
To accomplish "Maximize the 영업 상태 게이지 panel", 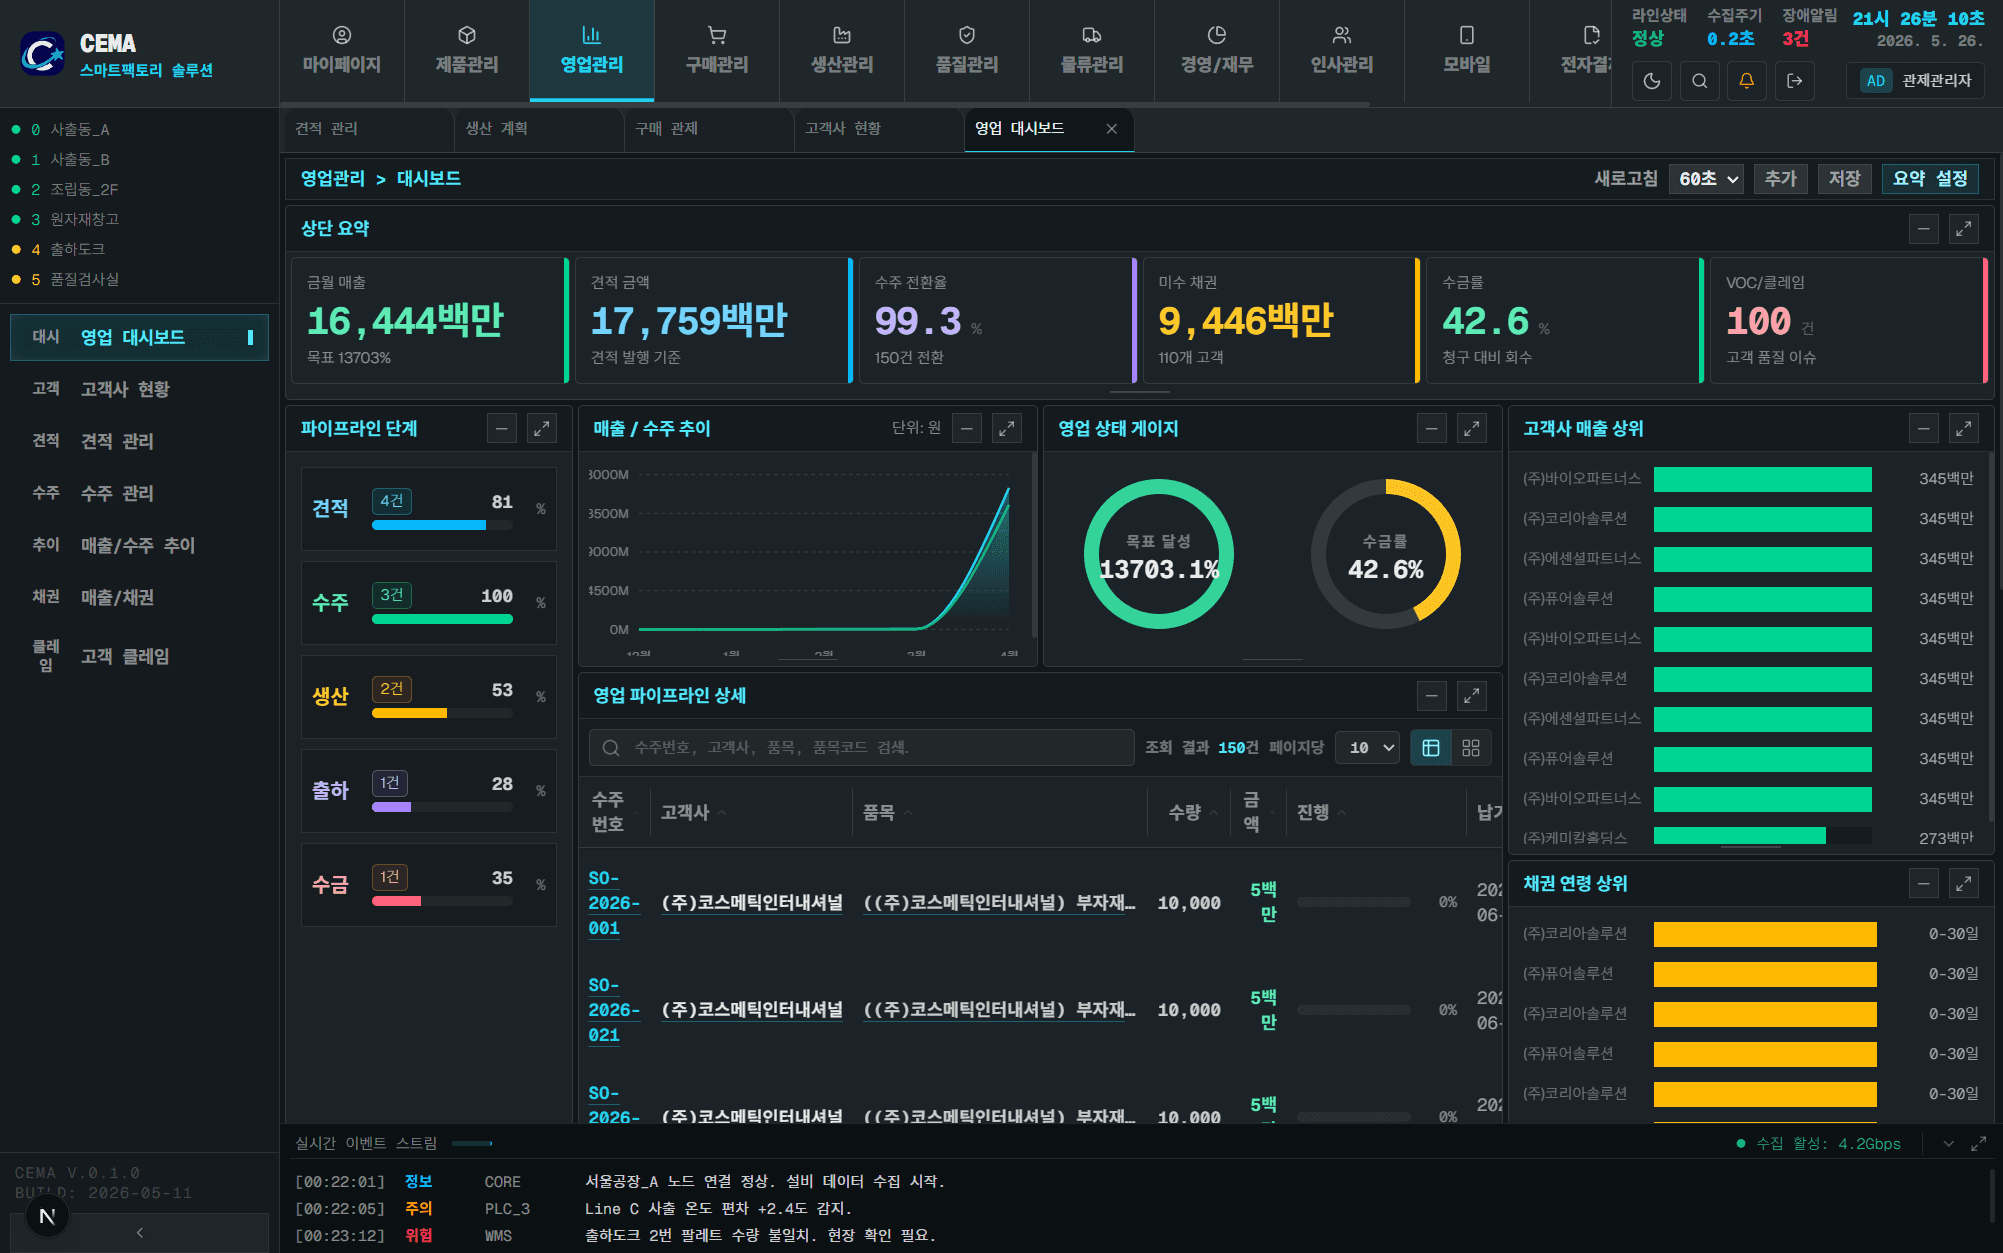I will (1472, 429).
